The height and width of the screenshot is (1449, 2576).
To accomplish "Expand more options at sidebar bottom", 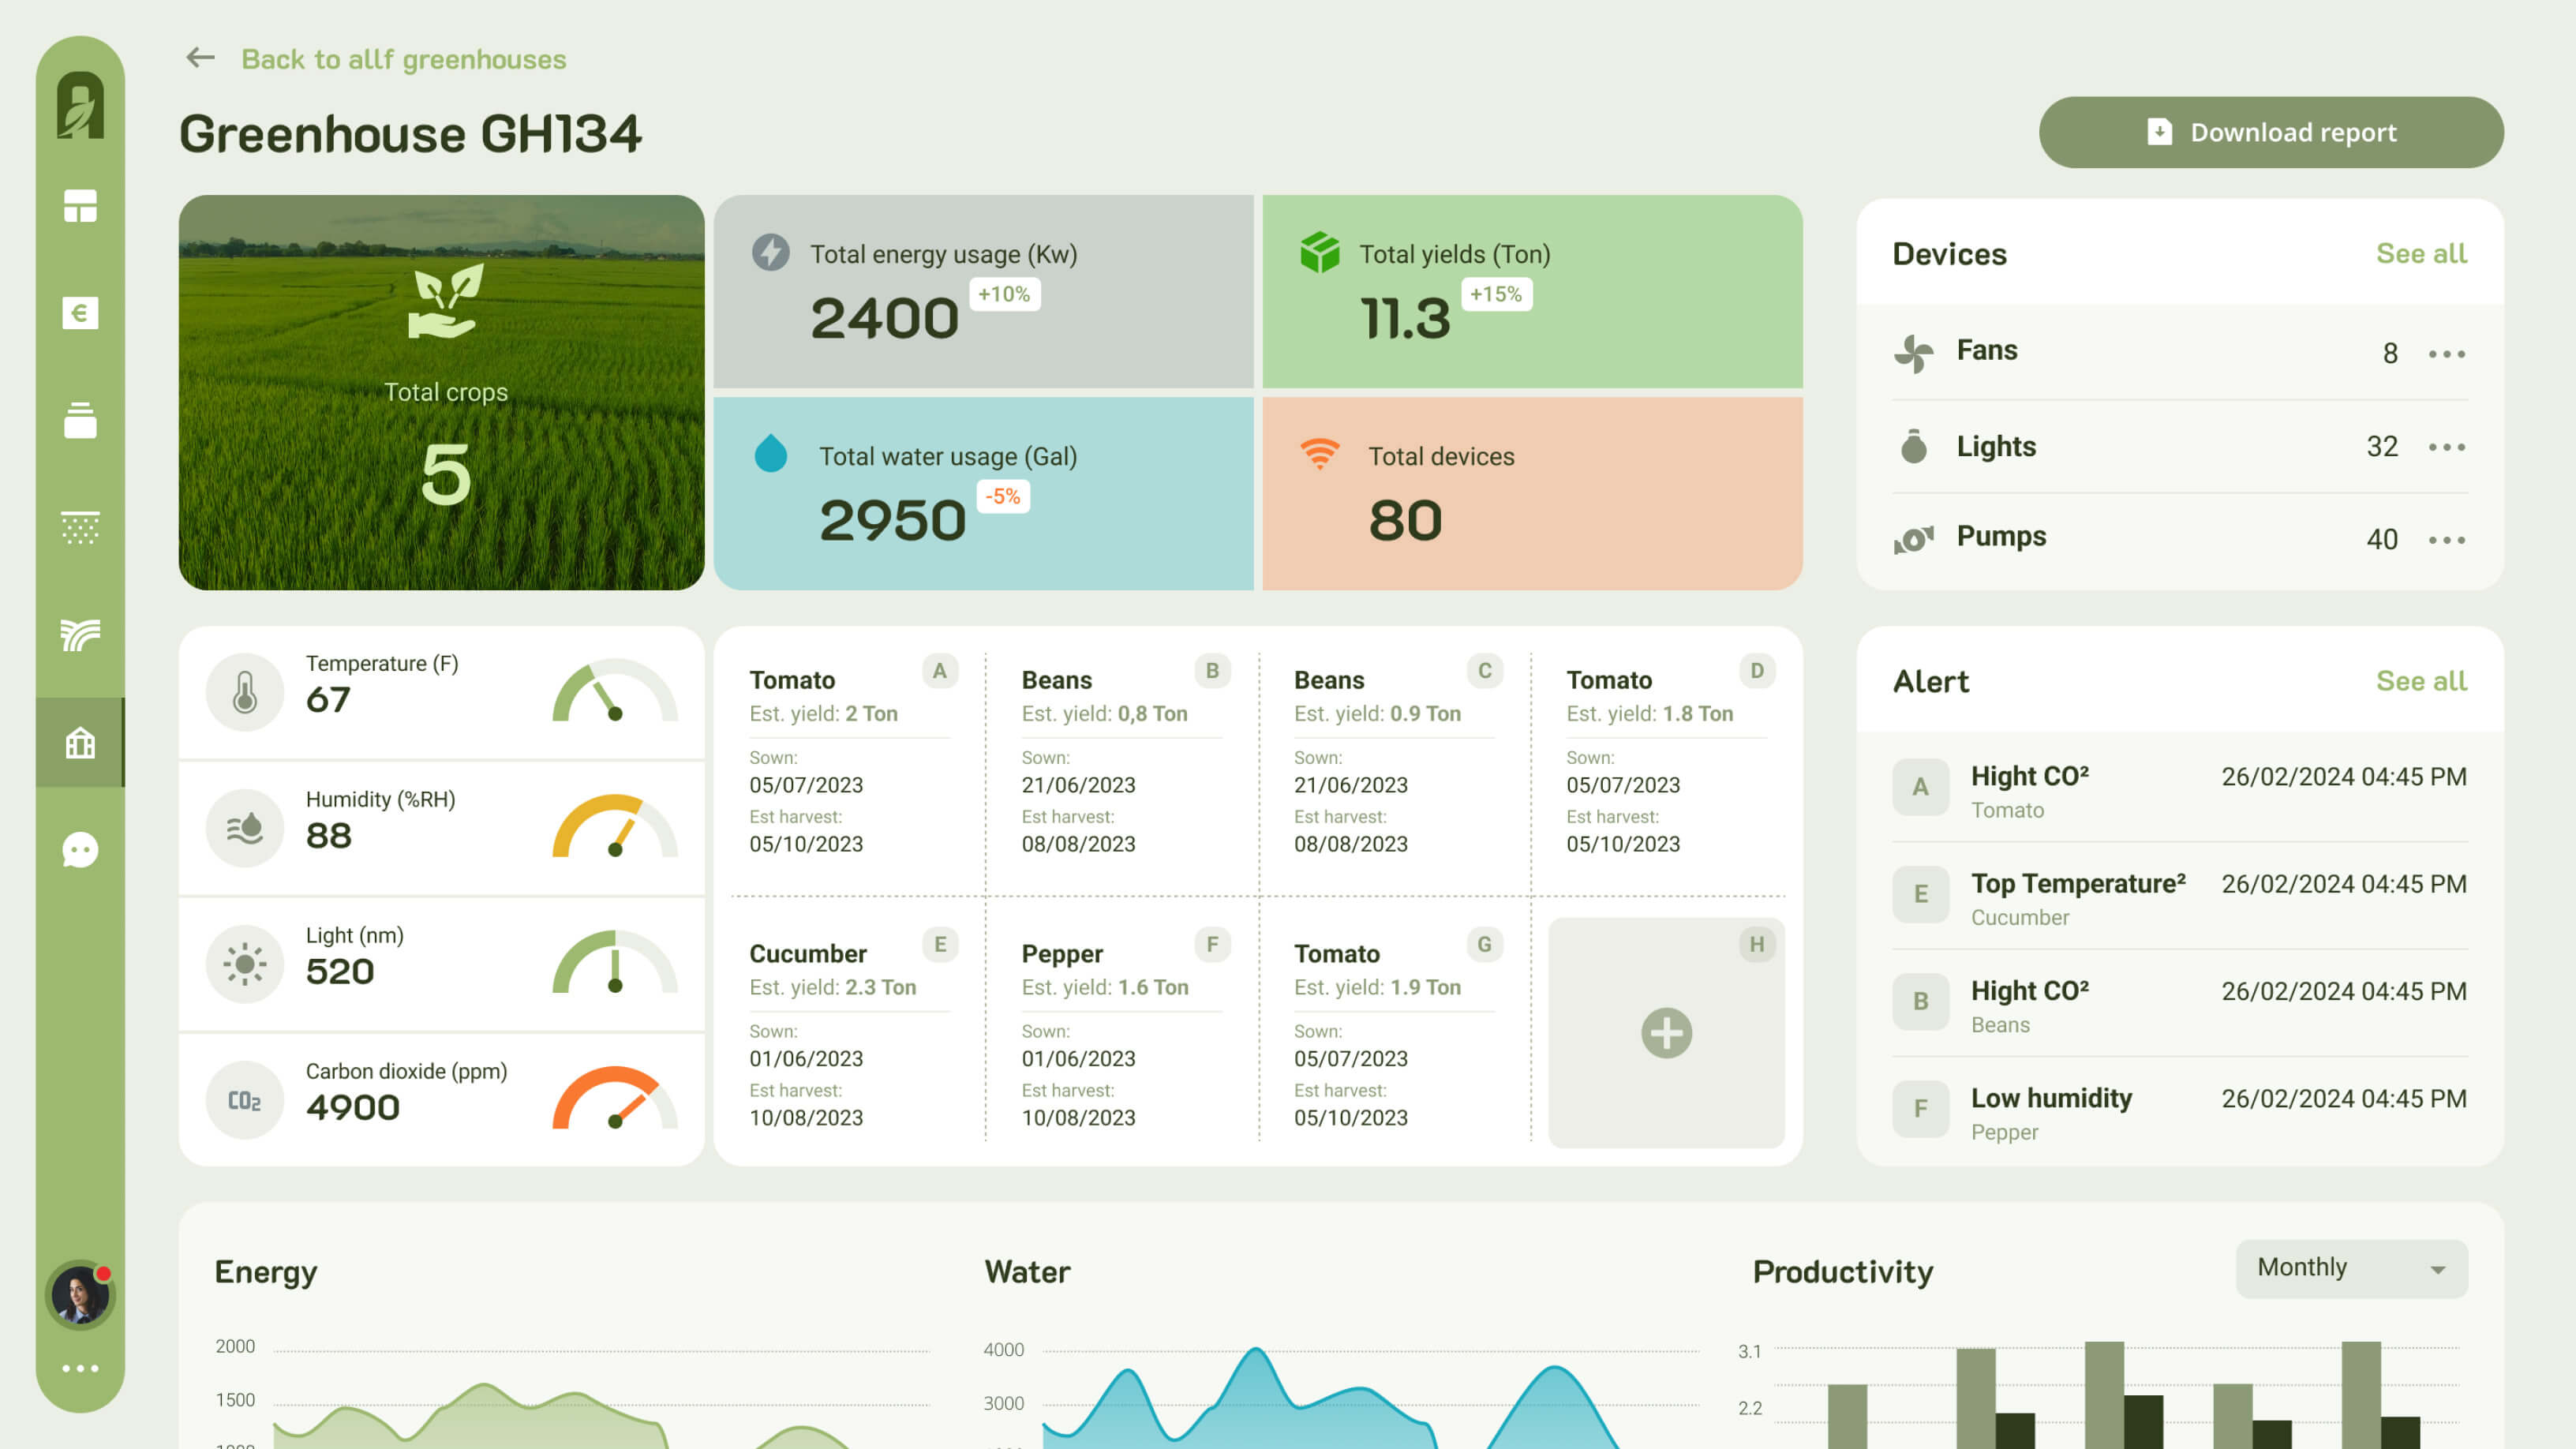I will point(80,1368).
